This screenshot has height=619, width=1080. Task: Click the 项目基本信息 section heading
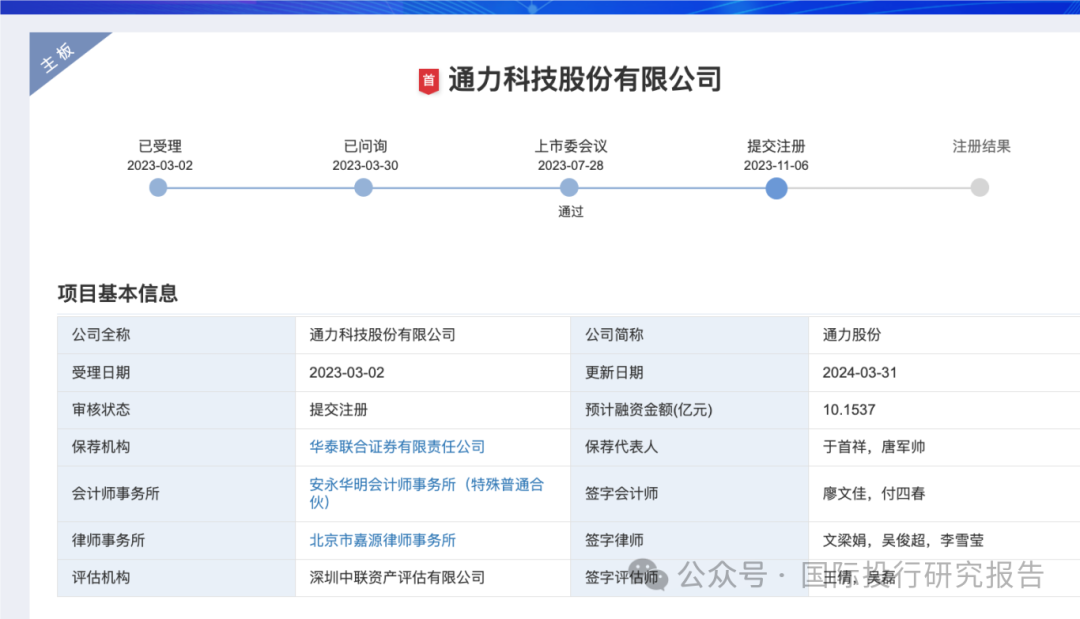point(118,293)
